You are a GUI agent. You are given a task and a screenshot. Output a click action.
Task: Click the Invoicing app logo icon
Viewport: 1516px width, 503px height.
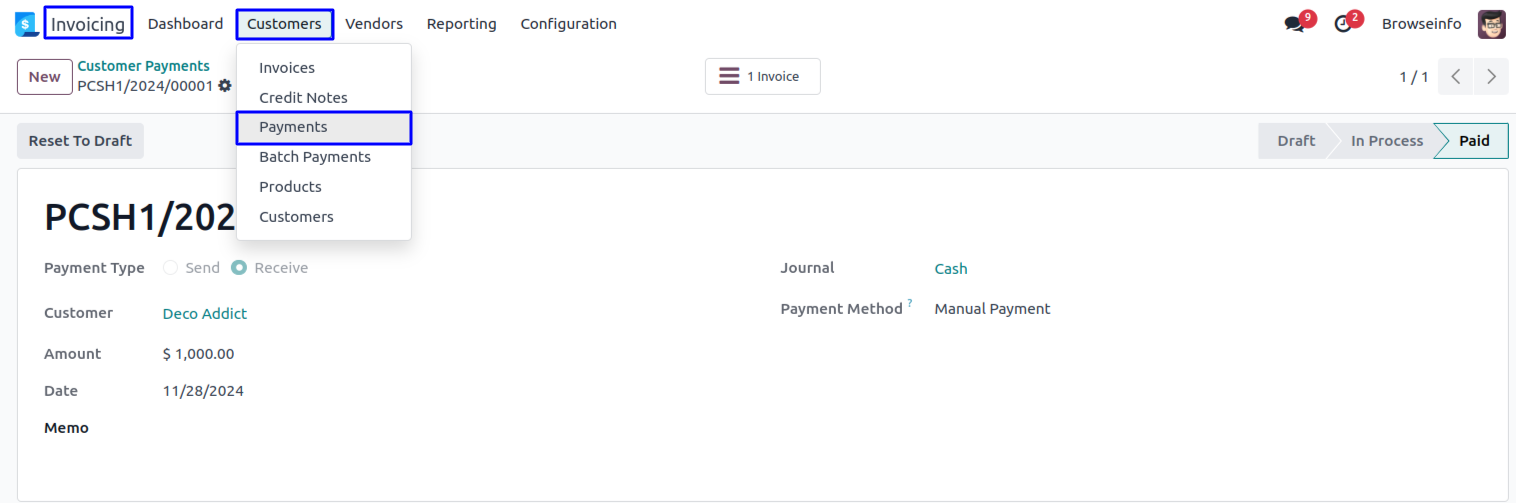click(26, 24)
